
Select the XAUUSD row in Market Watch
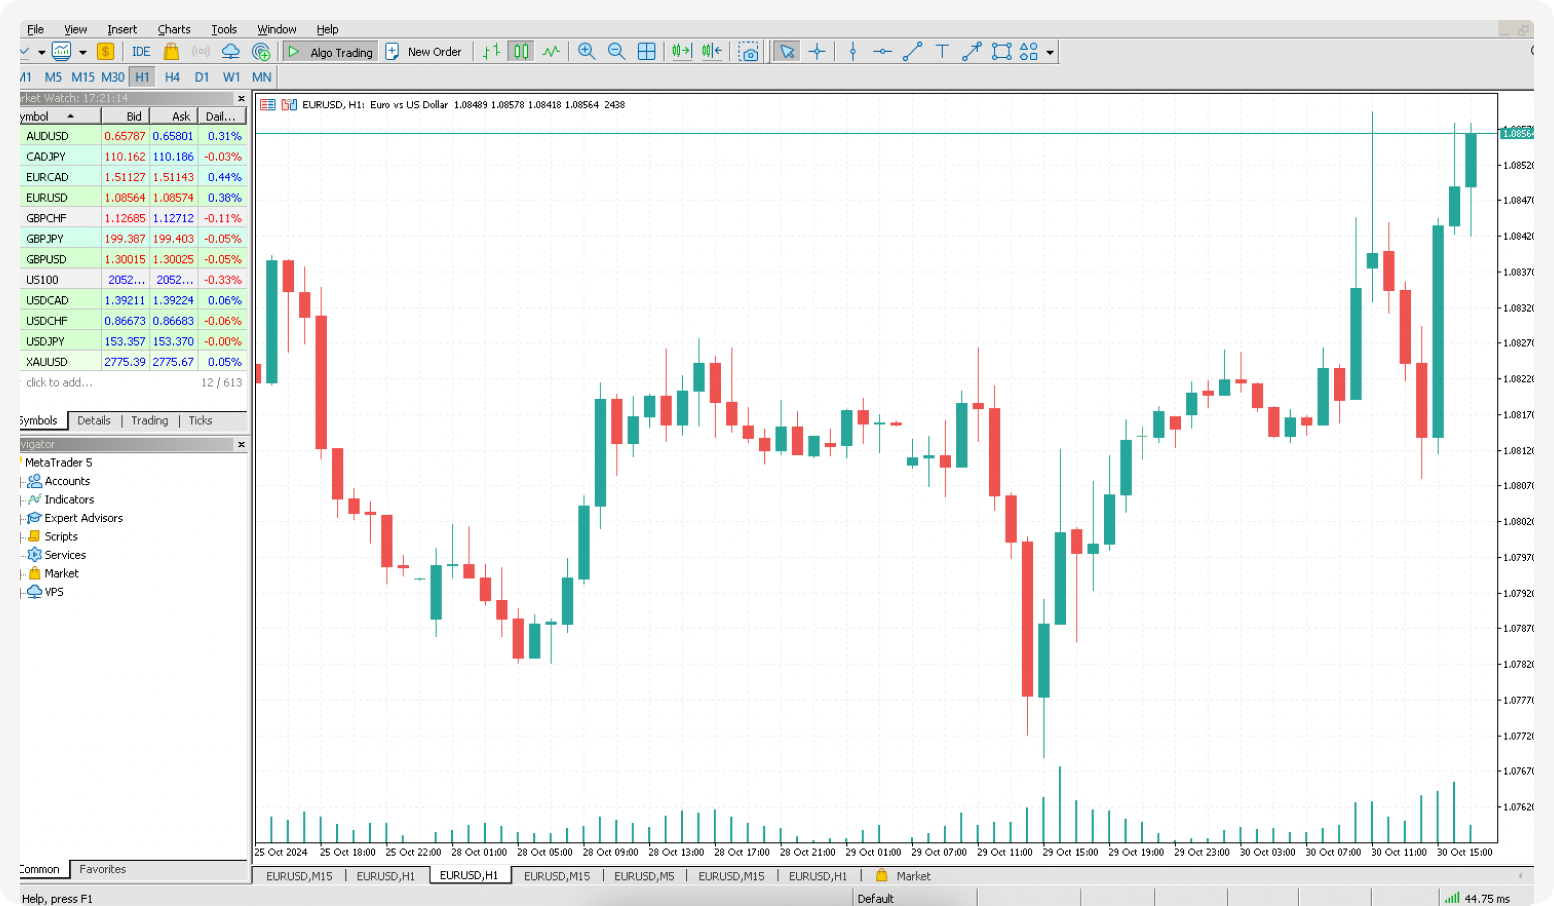click(47, 362)
